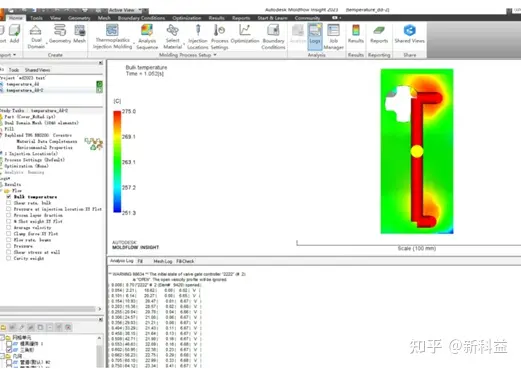This screenshot has width=521, height=369.
Task: Click the Geometry tool in Create group
Action: tap(60, 33)
